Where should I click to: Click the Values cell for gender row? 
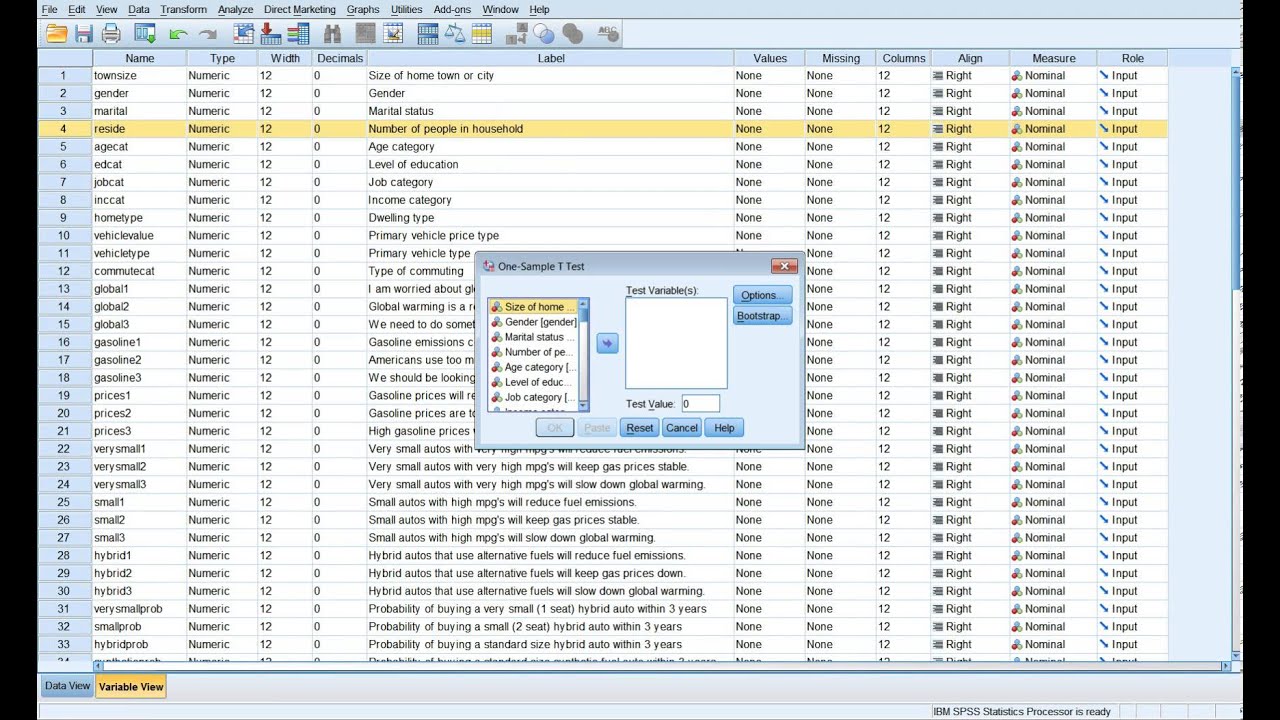pos(769,93)
